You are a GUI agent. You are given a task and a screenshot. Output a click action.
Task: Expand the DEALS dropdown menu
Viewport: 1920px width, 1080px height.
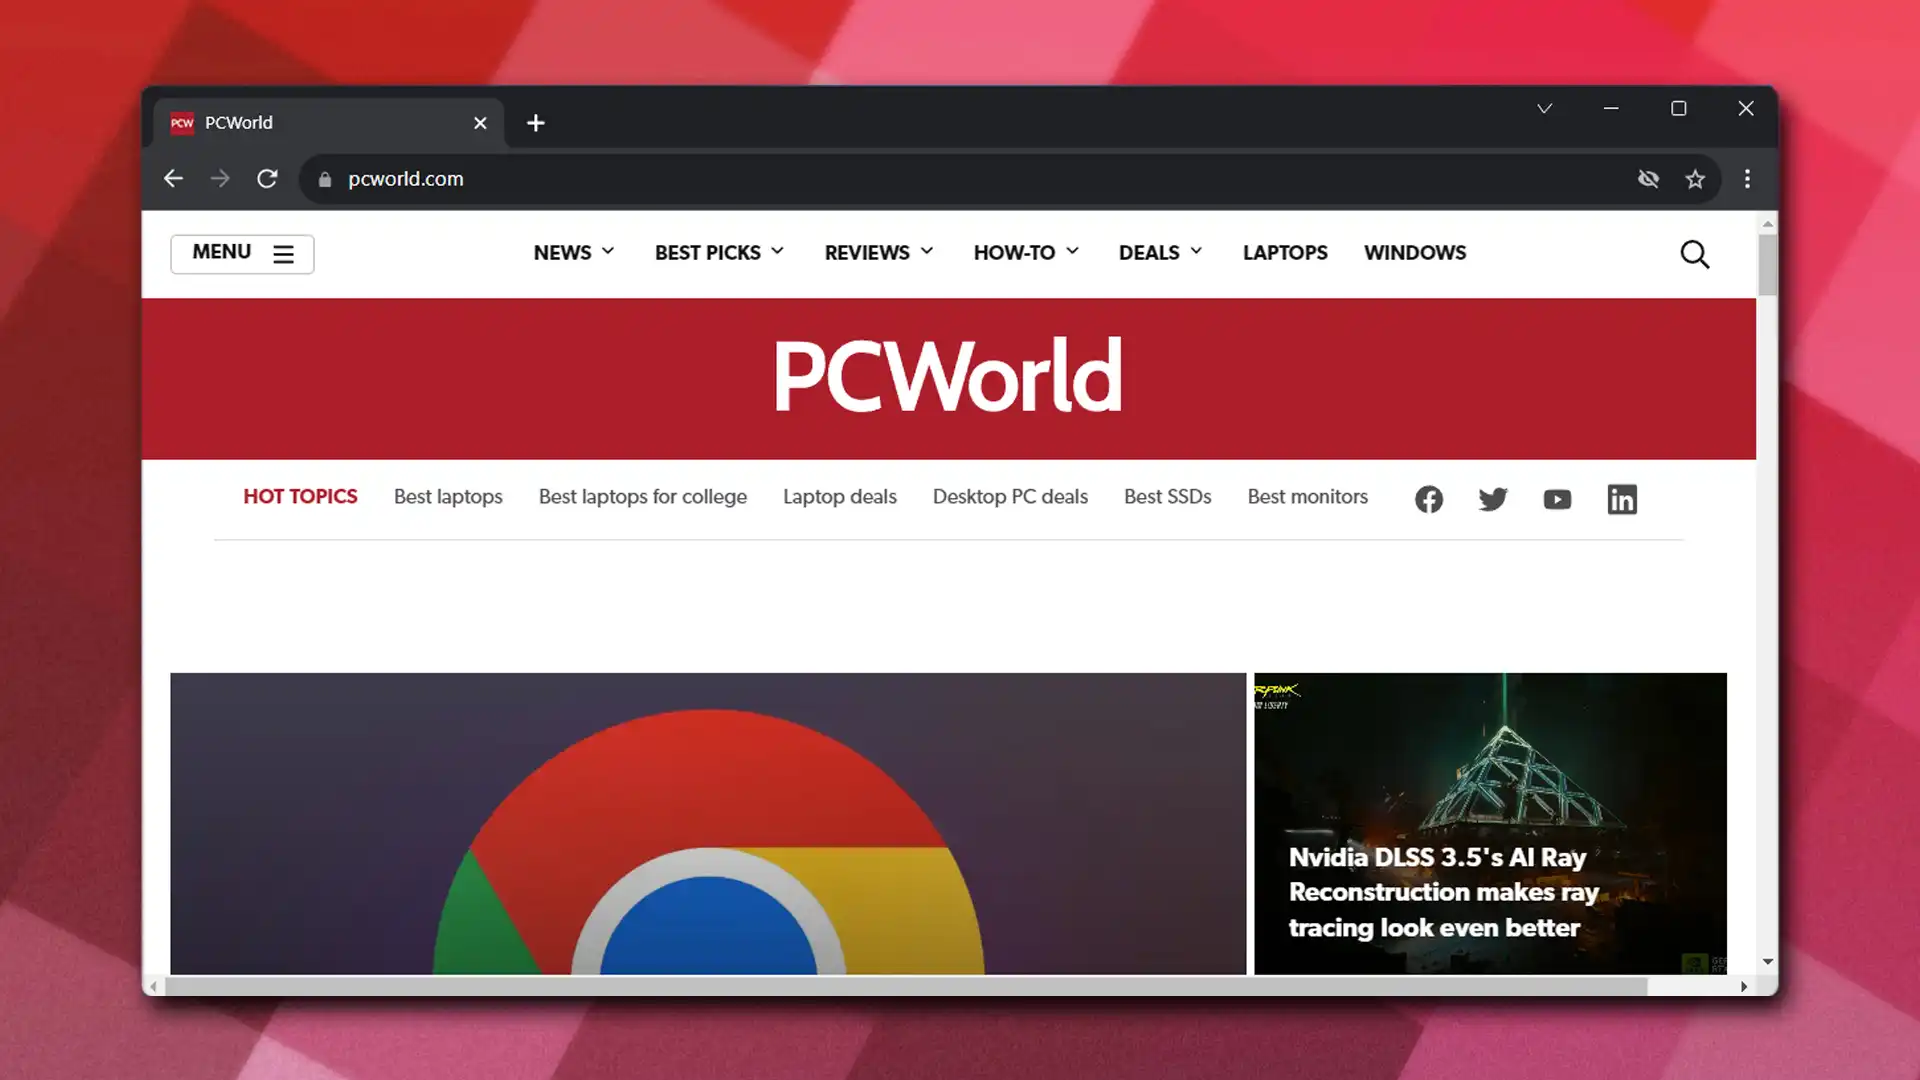click(x=1159, y=253)
